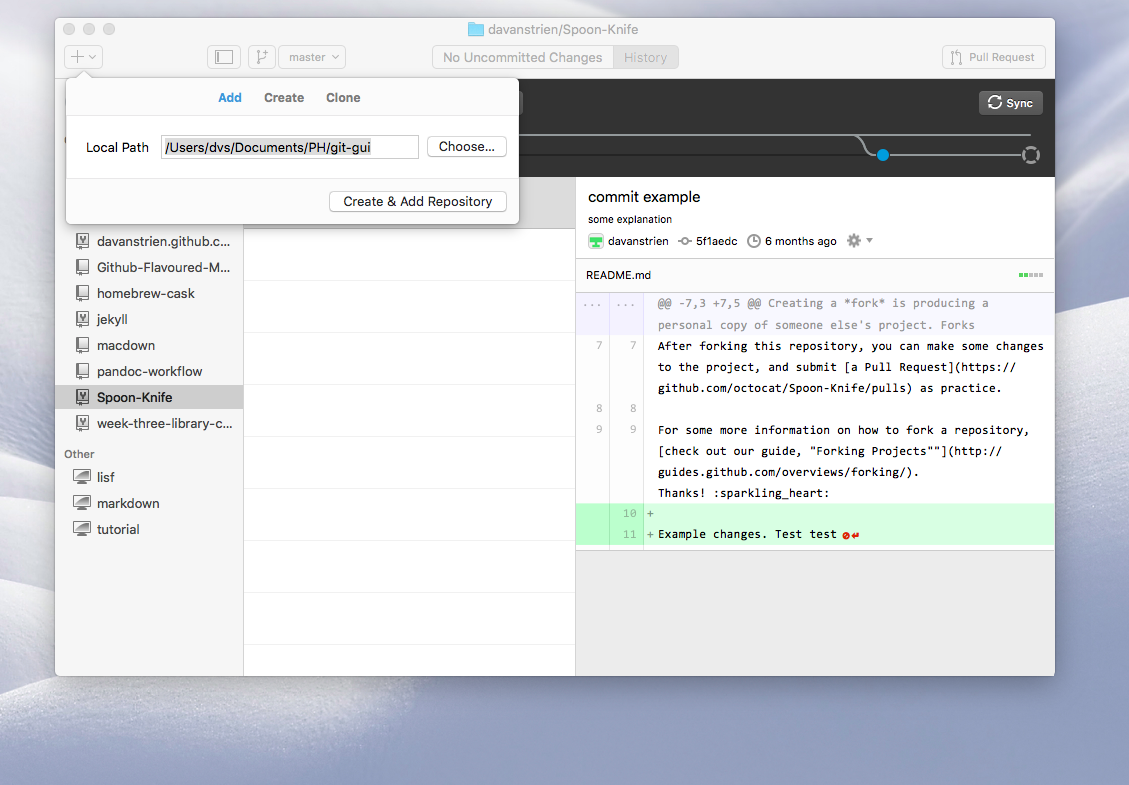The height and width of the screenshot is (785, 1129).
Task: Click the Pull Request branch icon
Action: (x=957, y=57)
